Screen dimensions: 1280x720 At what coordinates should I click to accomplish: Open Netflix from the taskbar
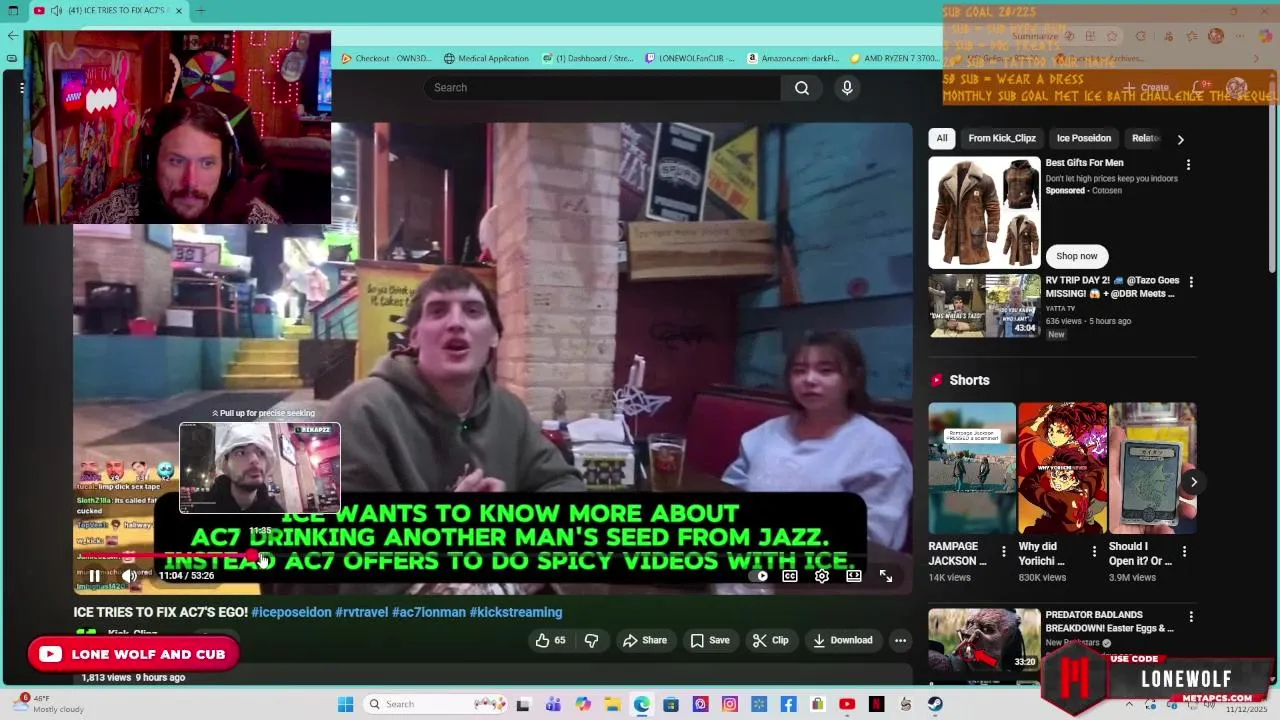tap(877, 704)
